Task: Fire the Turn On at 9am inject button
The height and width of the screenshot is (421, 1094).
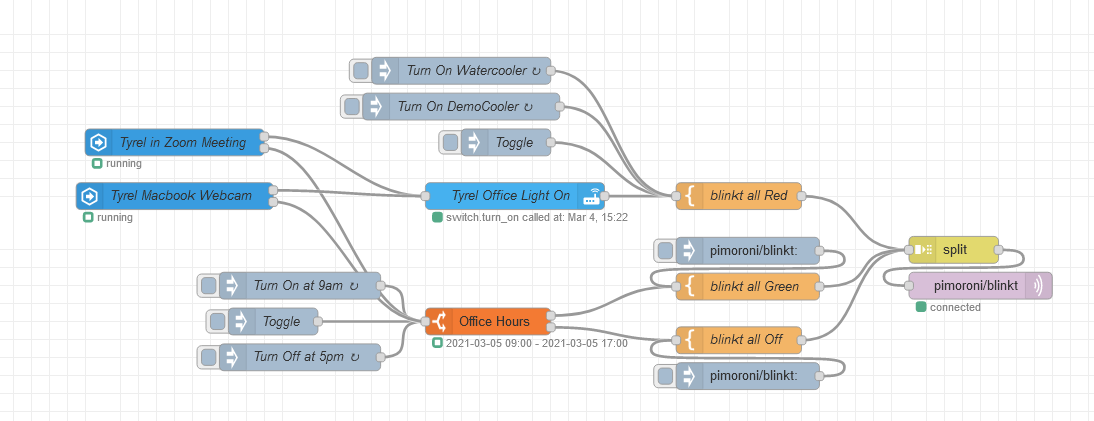Action: (x=209, y=286)
